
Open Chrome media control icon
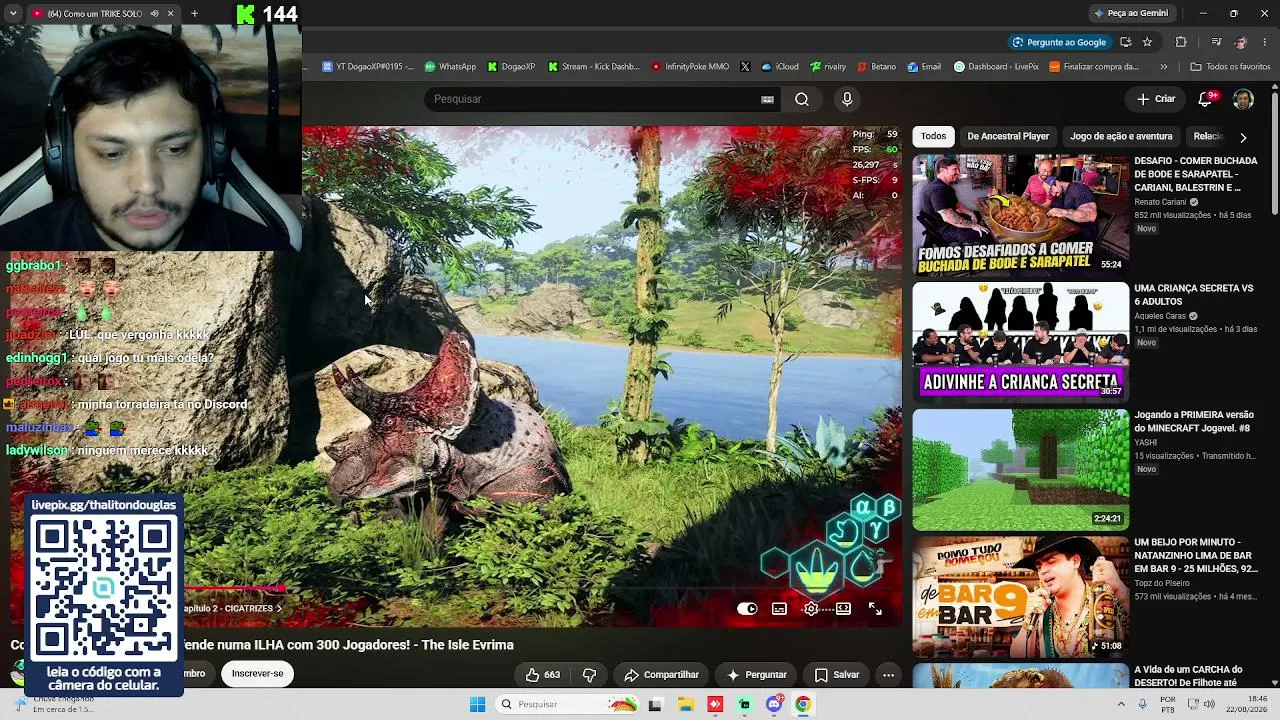(1216, 42)
